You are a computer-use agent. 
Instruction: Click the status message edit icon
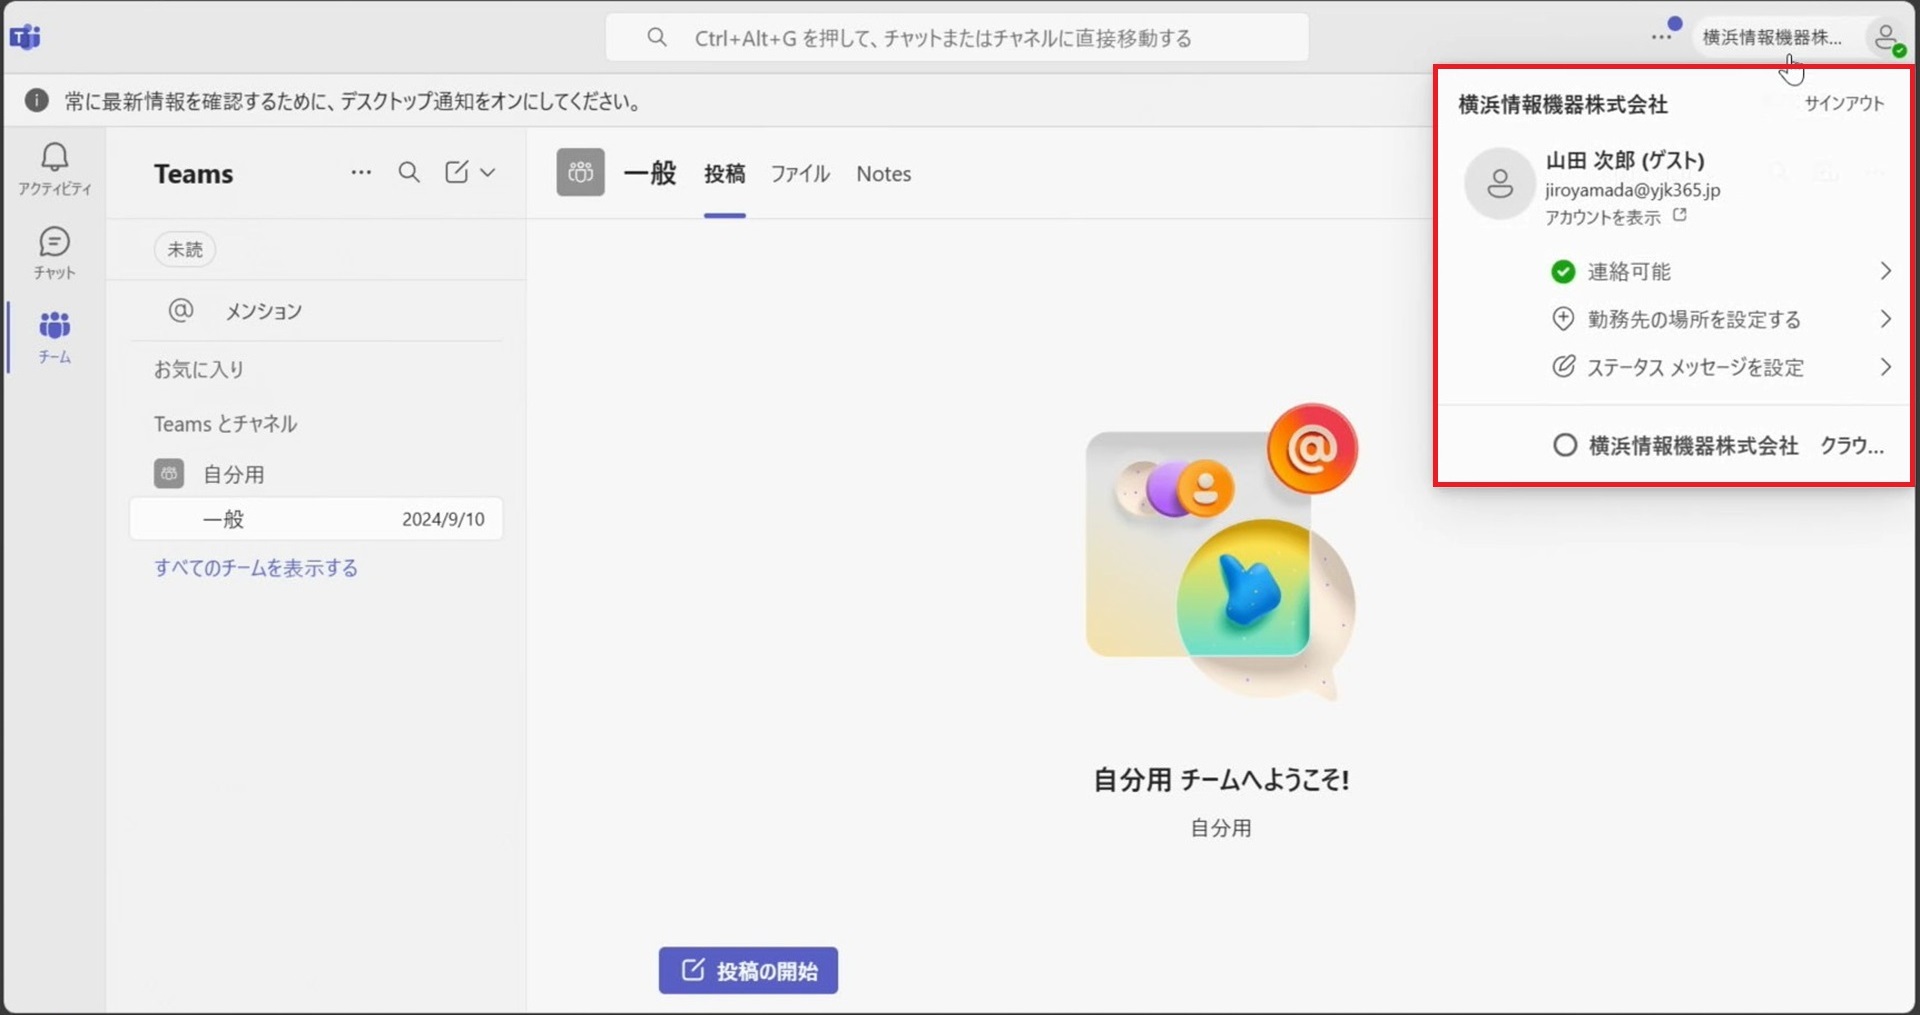pyautogui.click(x=1563, y=366)
